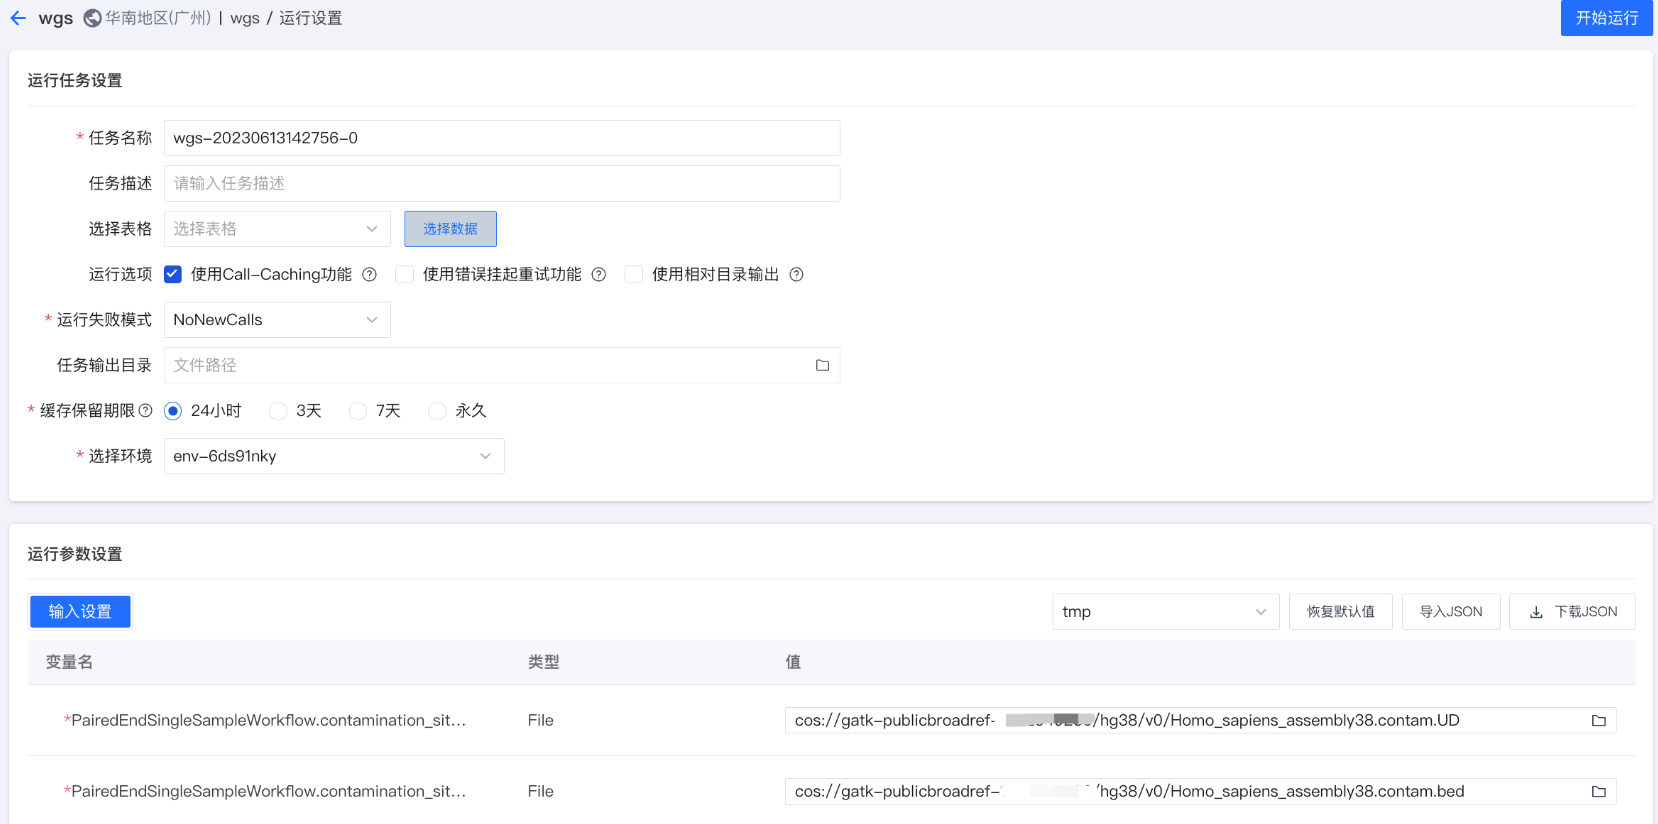Viewport: 1658px width, 824px height.
Task: Enable 使用错误挂起重试功能 checkbox
Action: 405,275
